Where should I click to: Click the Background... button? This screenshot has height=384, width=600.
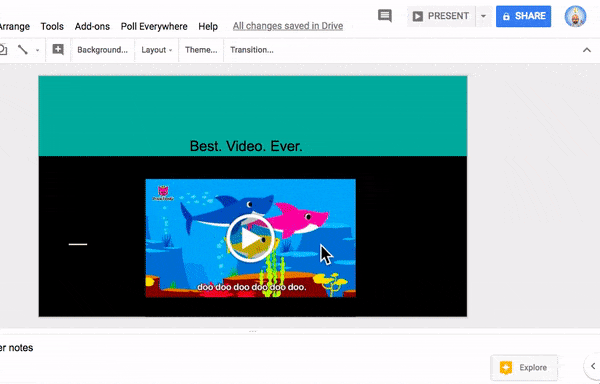(103, 50)
